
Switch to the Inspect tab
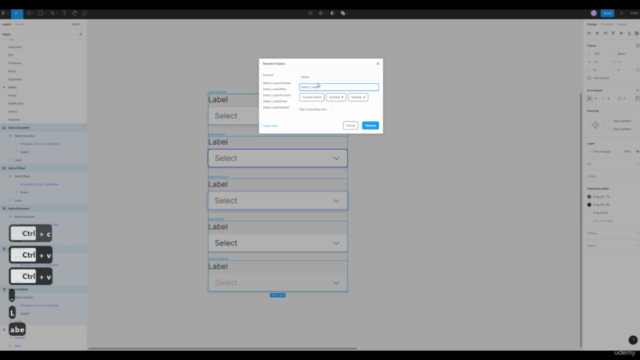coord(622,24)
